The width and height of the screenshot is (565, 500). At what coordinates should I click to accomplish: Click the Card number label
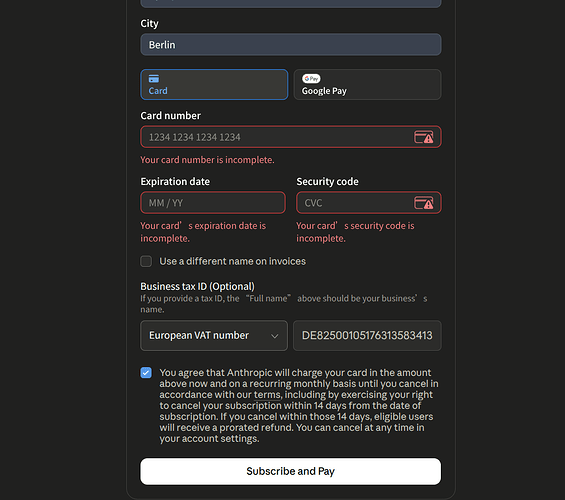(170, 116)
